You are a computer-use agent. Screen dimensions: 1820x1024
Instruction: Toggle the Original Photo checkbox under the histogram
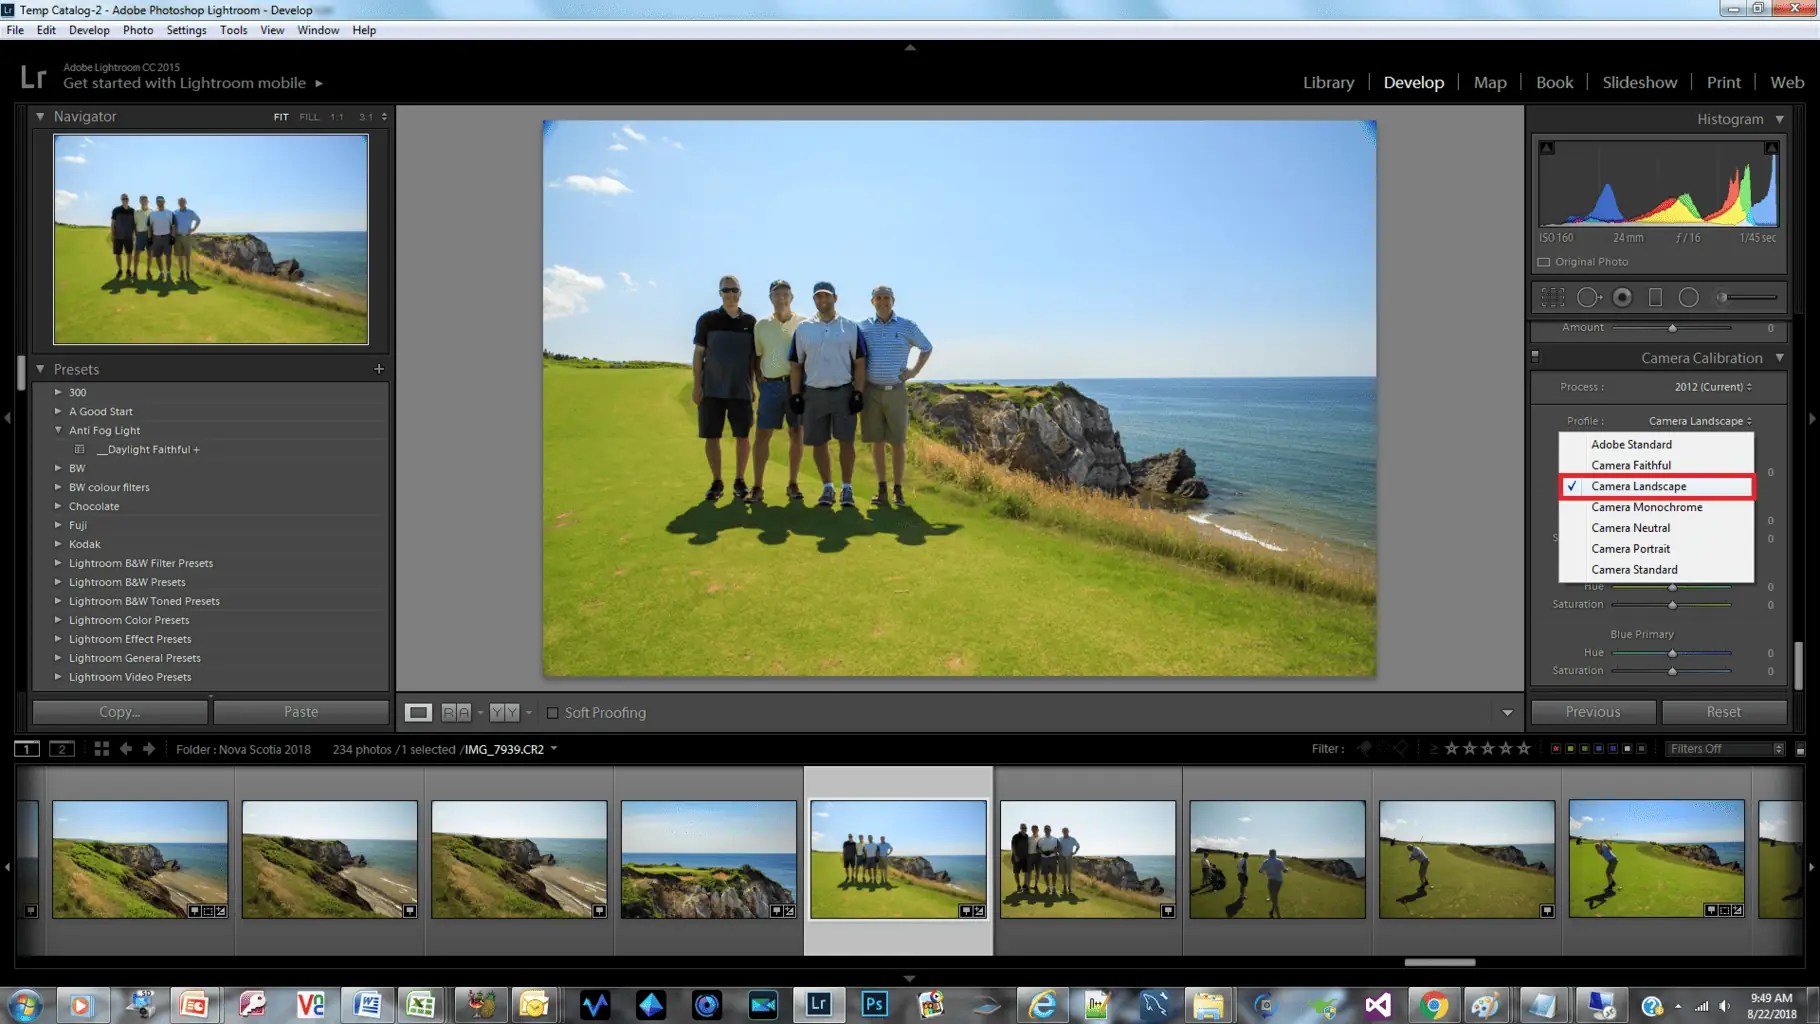1543,261
